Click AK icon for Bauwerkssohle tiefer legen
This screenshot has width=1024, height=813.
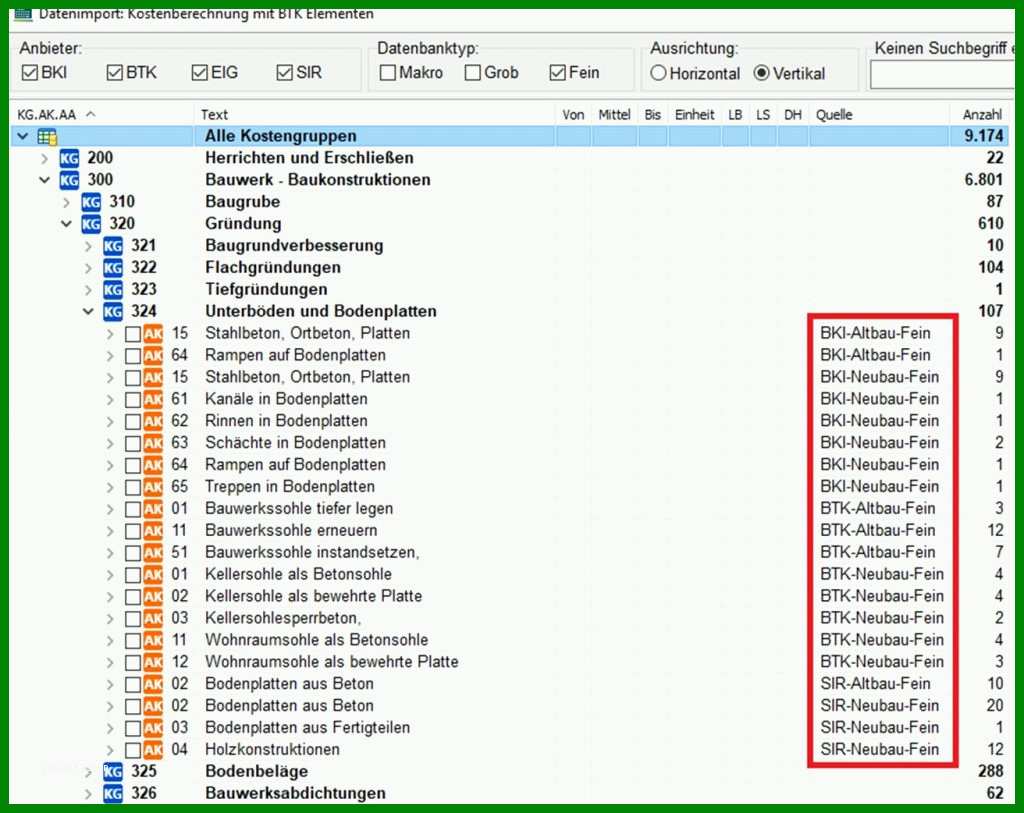(153, 509)
